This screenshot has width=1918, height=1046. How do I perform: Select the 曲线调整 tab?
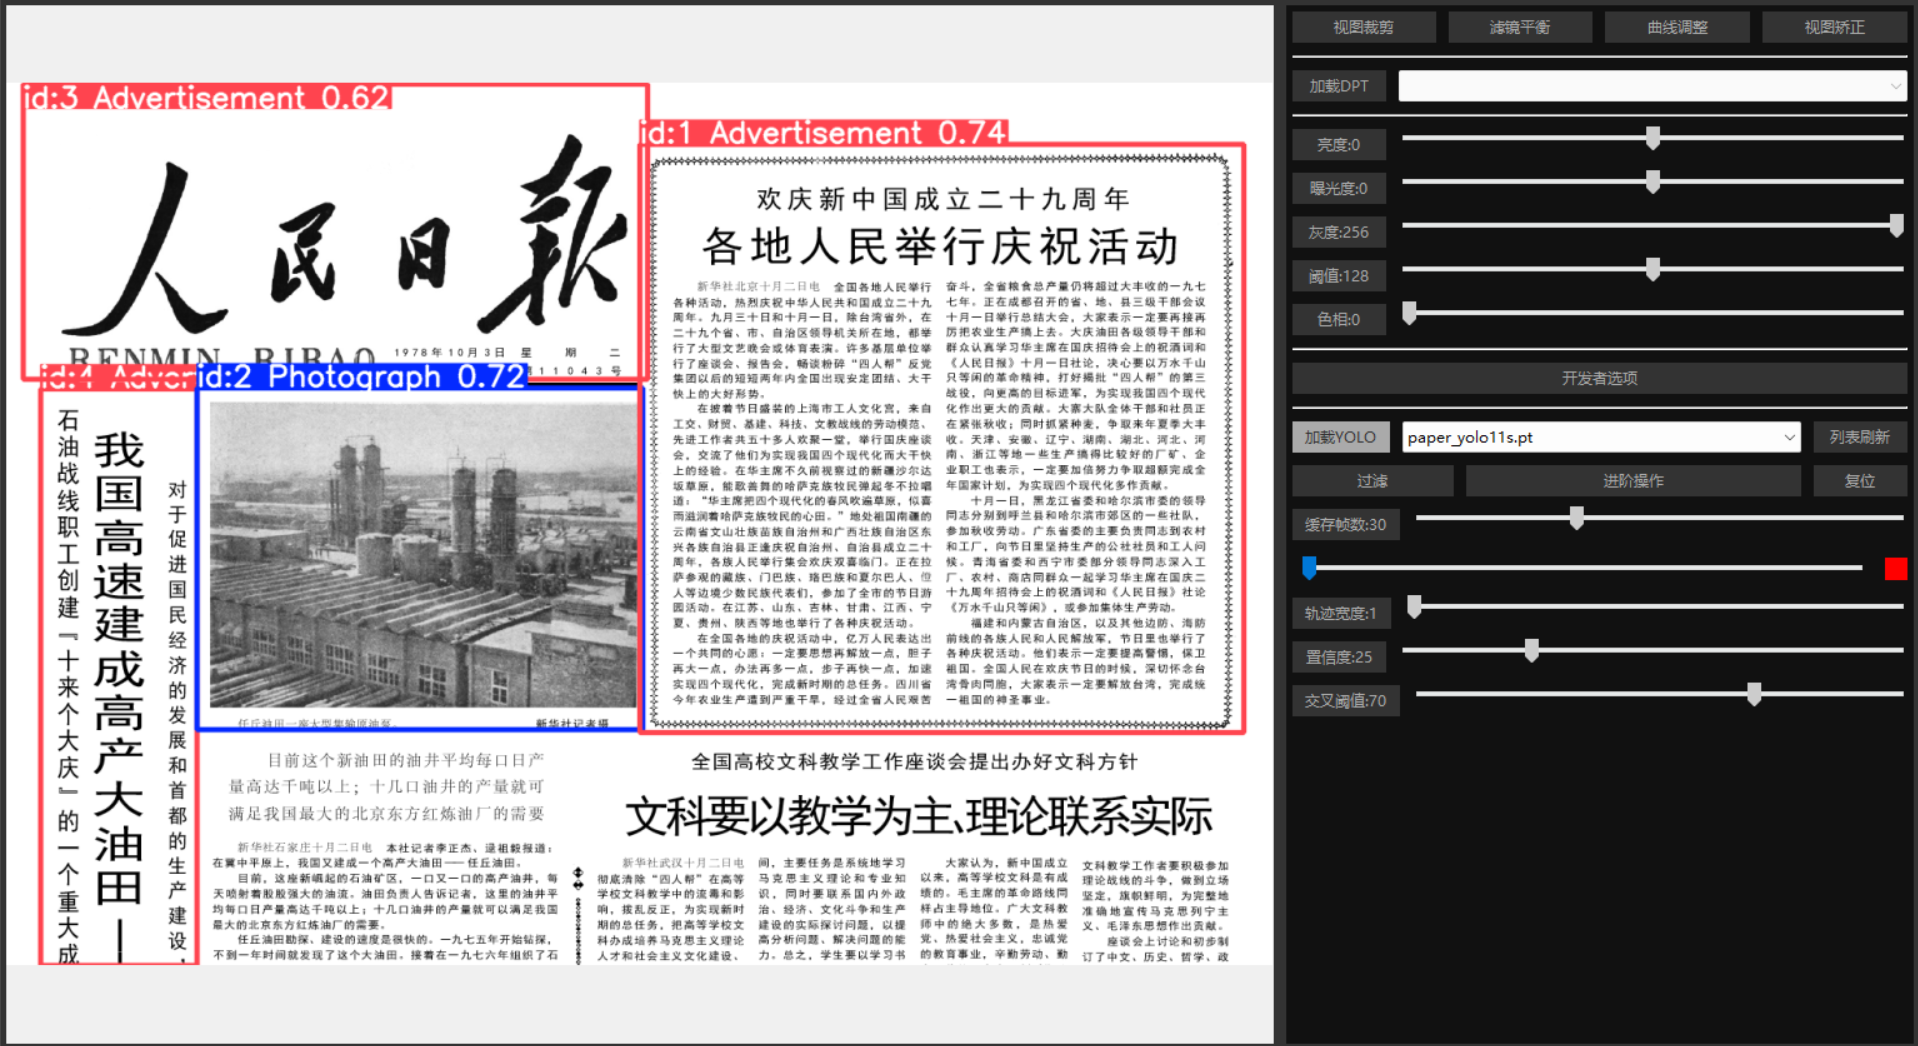[1677, 27]
